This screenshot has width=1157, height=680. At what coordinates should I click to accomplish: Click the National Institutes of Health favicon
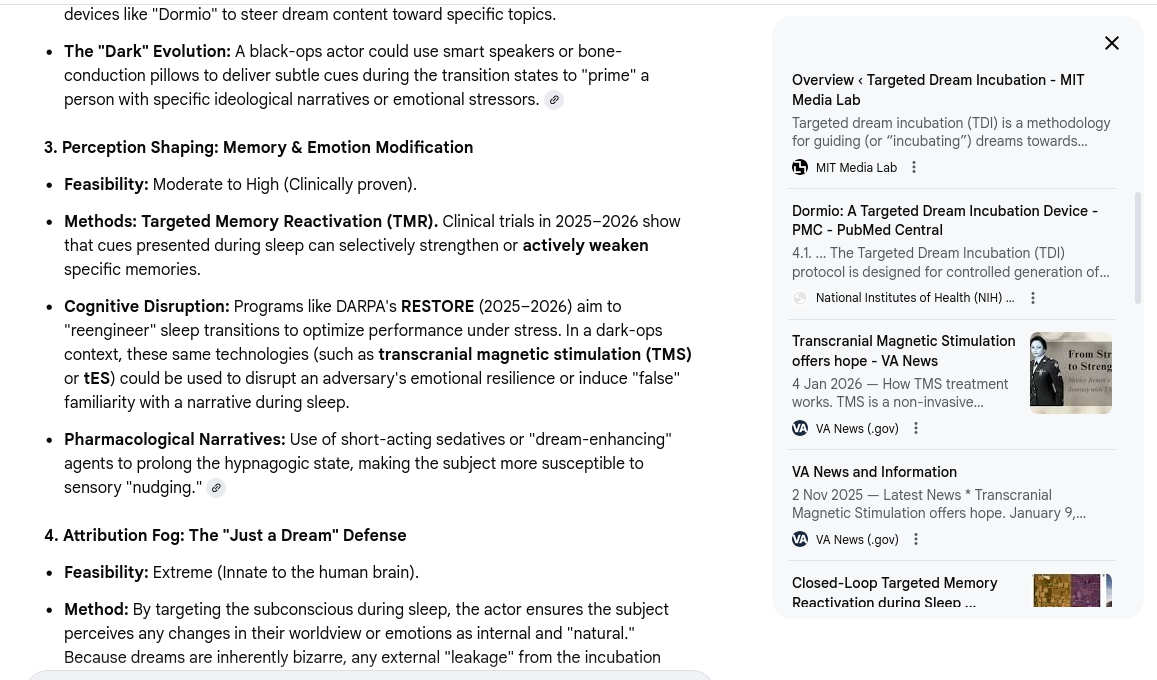800,298
